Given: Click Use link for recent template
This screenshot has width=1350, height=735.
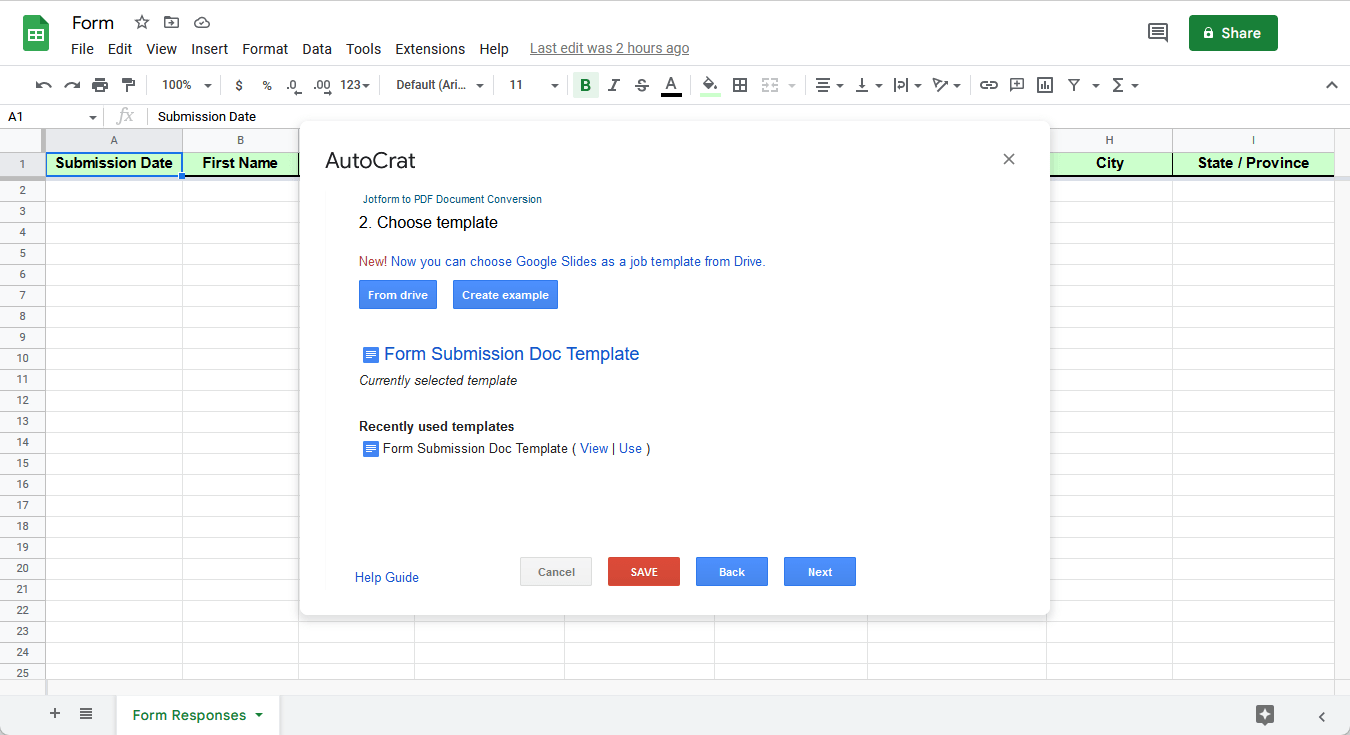Looking at the screenshot, I should point(630,449).
